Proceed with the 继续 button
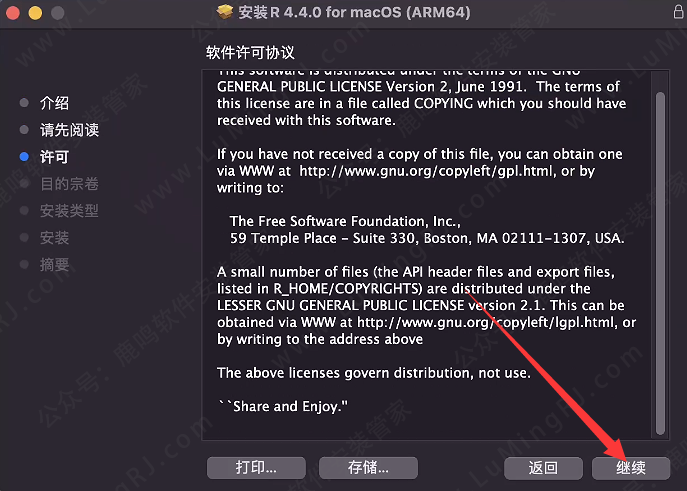Viewport: 687px width, 491px height. (x=631, y=468)
